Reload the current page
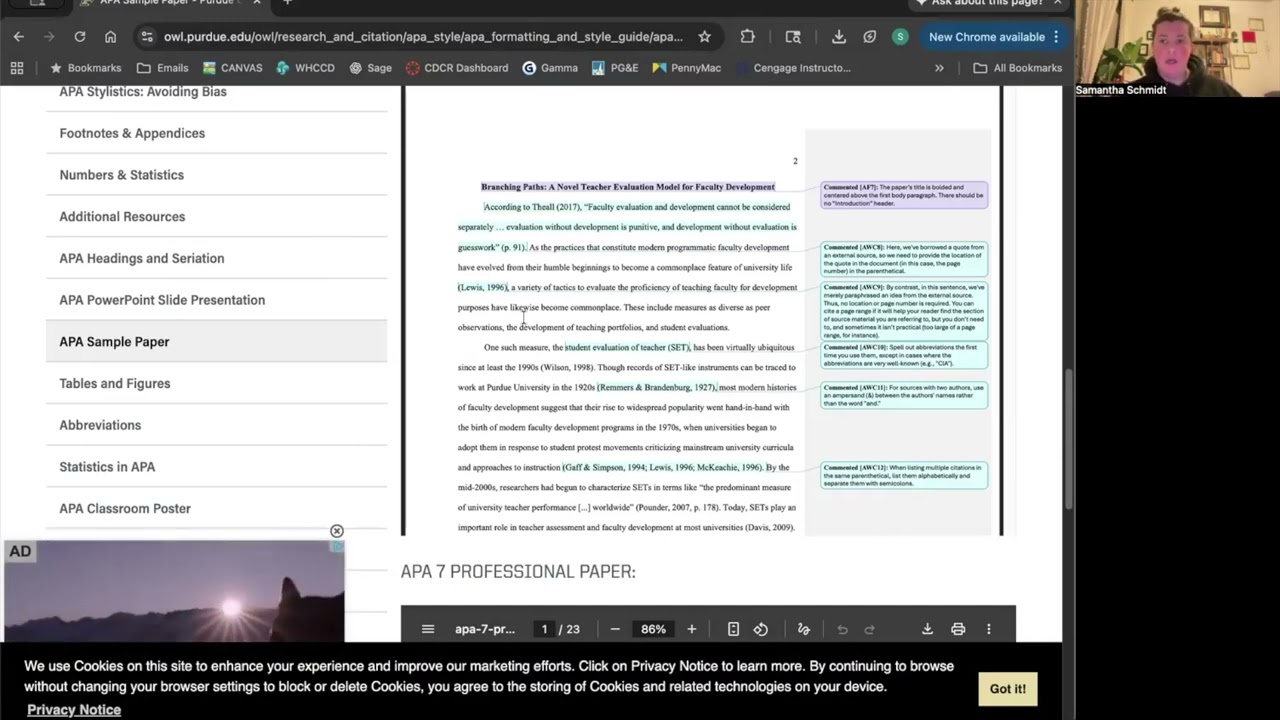The image size is (1280, 720). click(80, 37)
